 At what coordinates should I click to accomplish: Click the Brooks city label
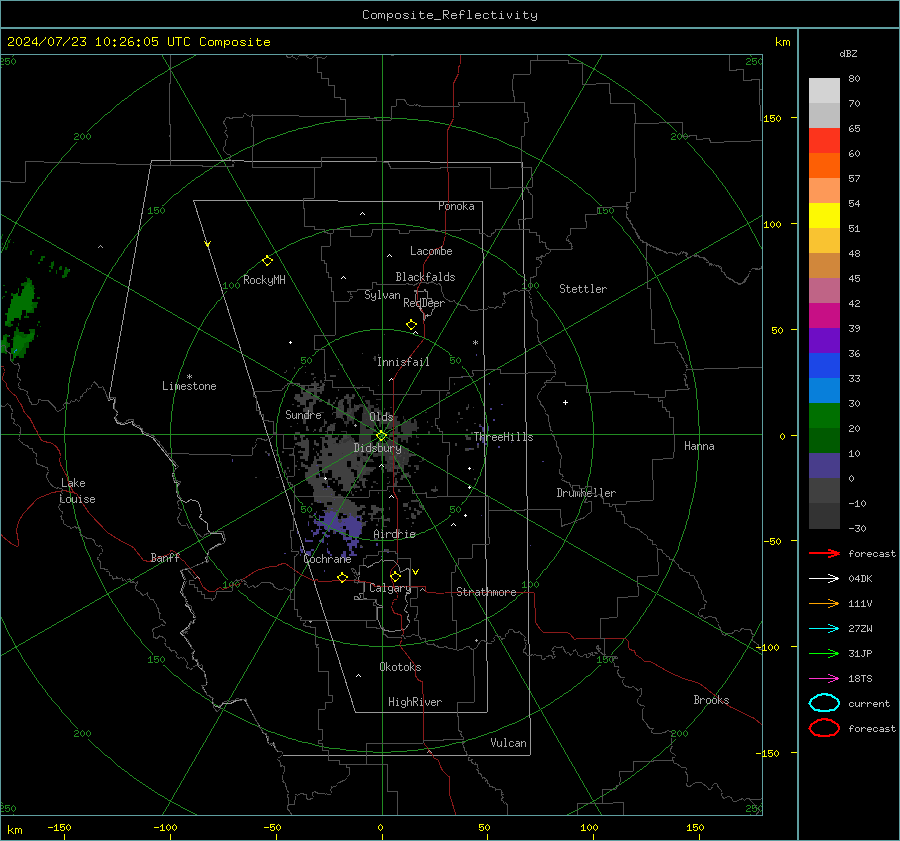pos(711,700)
